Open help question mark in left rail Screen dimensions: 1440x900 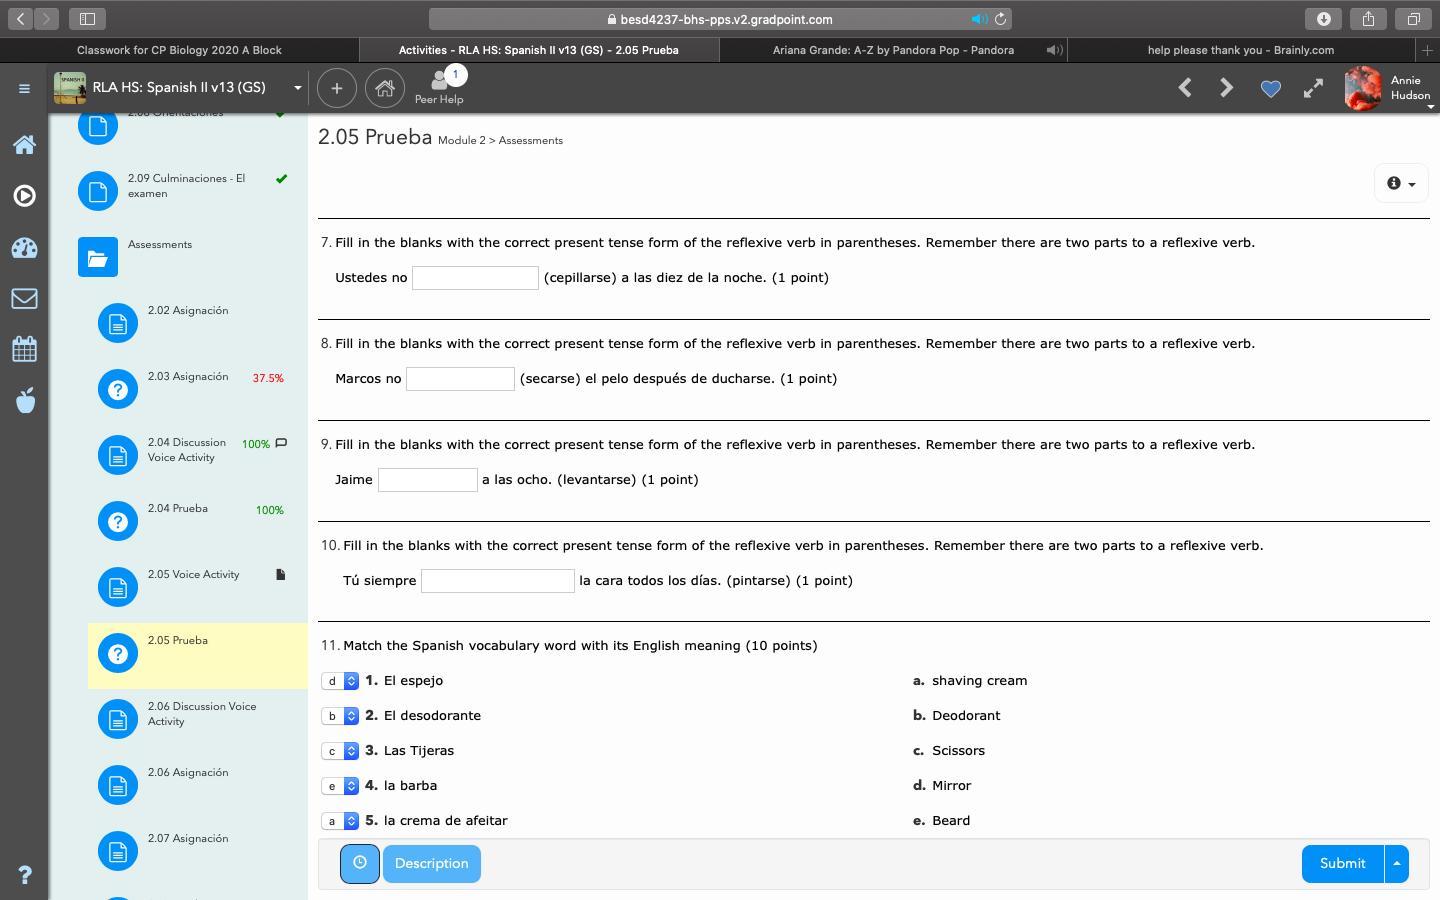pos(25,875)
